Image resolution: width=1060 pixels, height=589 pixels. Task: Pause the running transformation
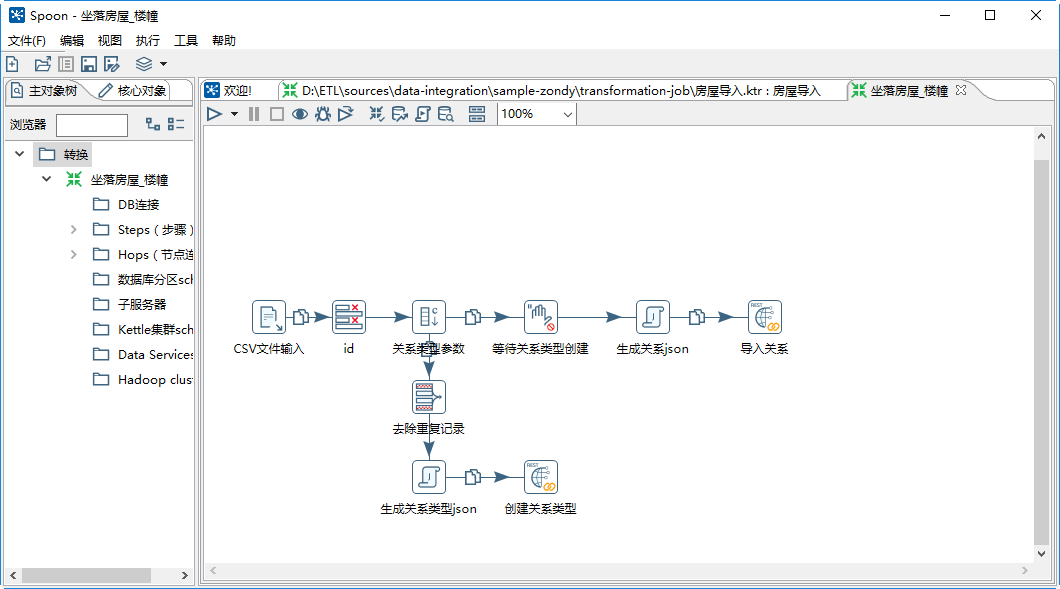pos(254,114)
